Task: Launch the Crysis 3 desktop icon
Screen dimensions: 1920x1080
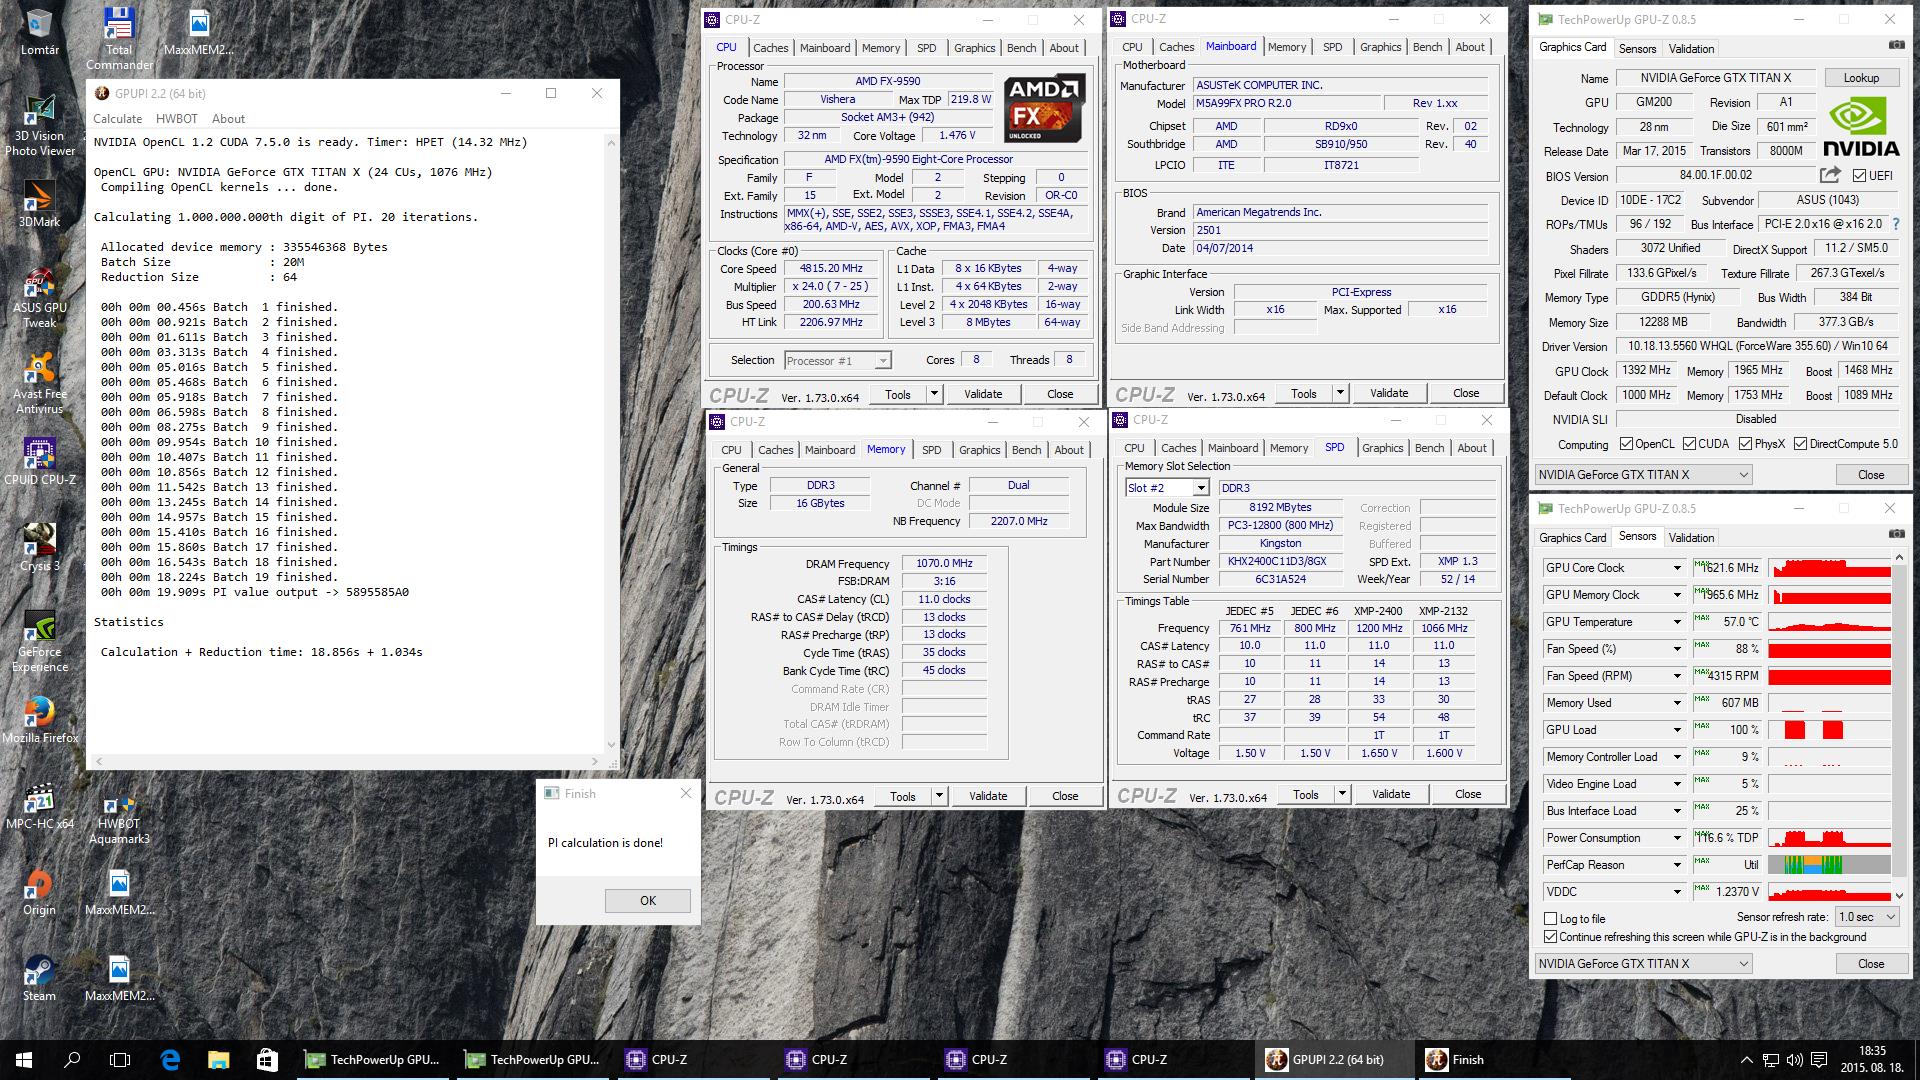Action: 39,548
